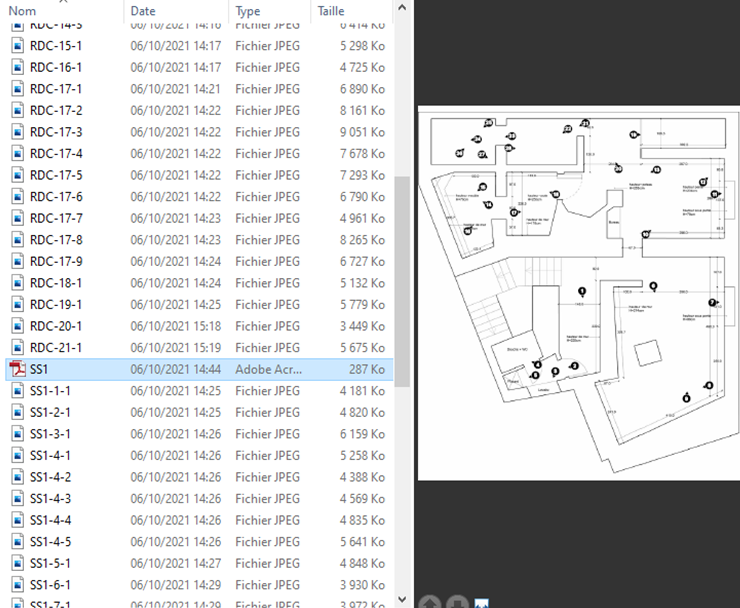This screenshot has height=608, width=740.
Task: Click the image icon next to SS1-1-1
Action: 17,391
